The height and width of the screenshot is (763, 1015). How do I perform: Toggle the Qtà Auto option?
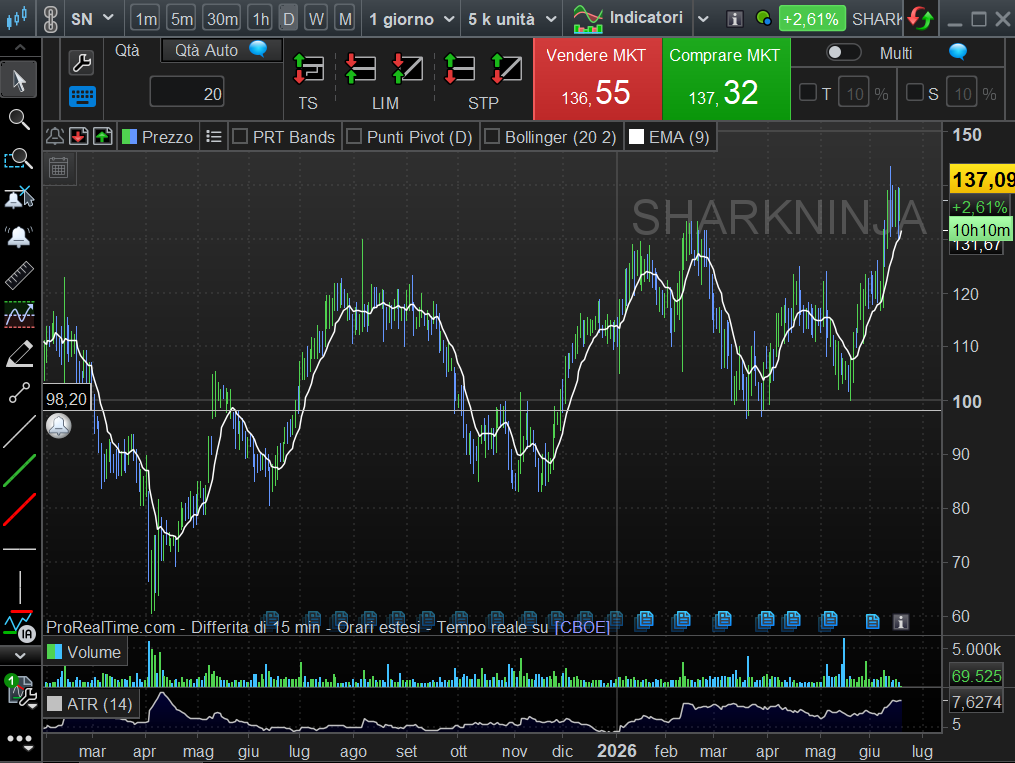(x=220, y=50)
